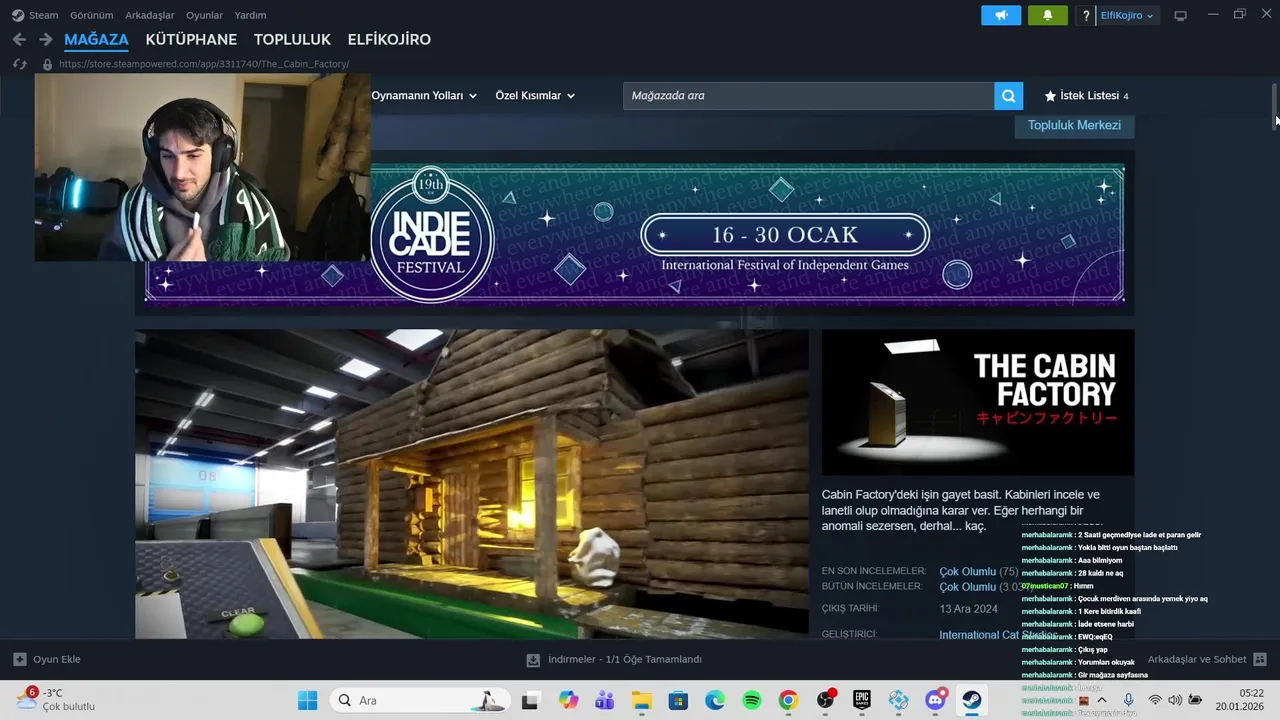Open İstek Listesi wishlist

(x=1086, y=96)
